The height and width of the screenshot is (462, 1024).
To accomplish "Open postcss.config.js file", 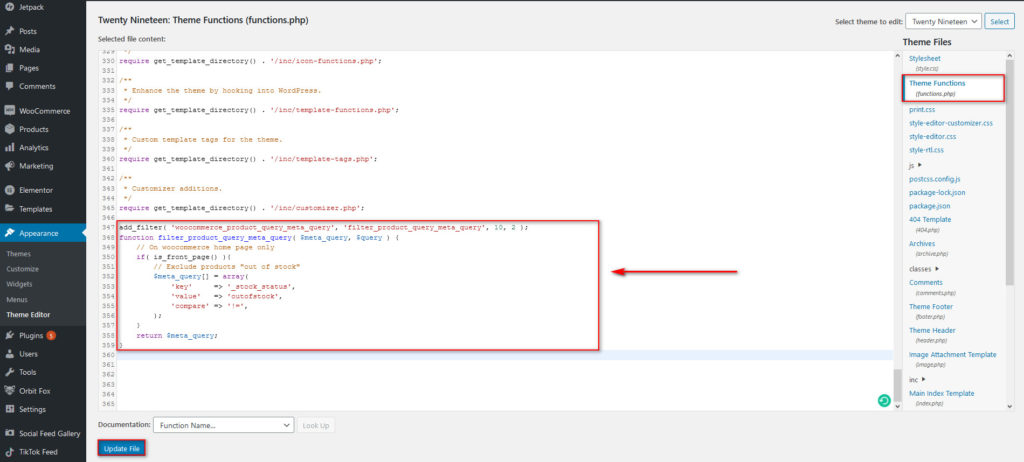I will point(935,179).
